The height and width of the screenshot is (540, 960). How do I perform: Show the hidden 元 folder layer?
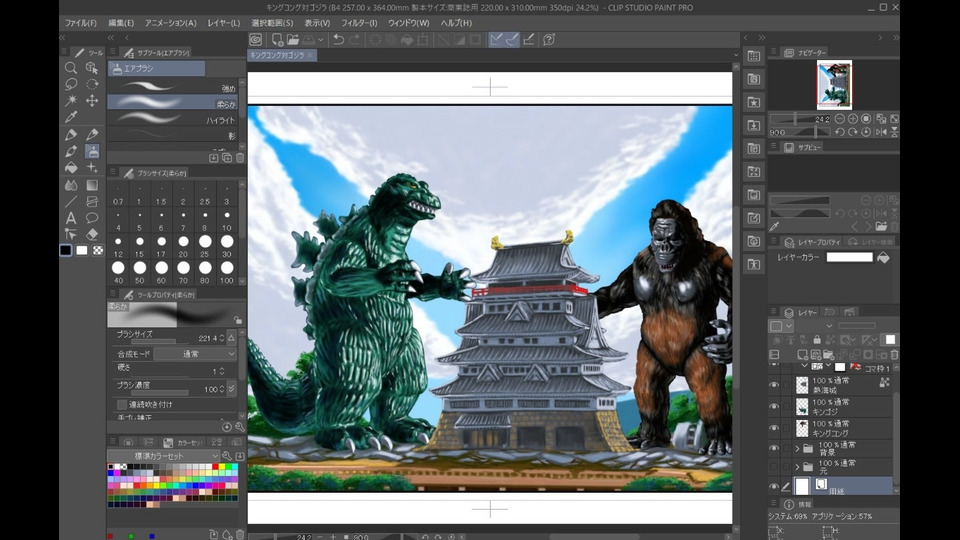tap(774, 467)
